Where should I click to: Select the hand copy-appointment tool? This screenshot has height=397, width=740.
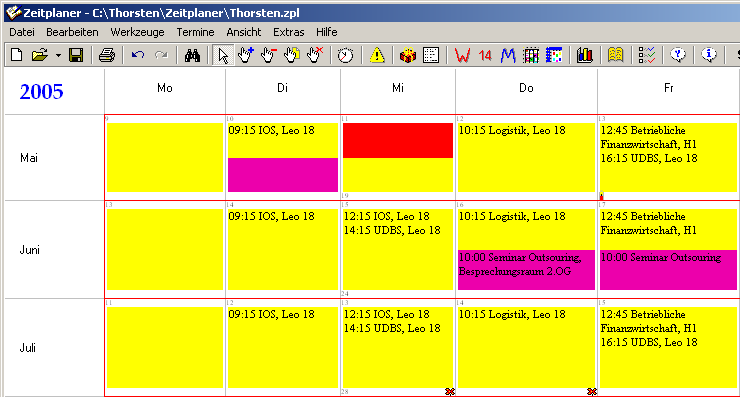pyautogui.click(x=292, y=55)
